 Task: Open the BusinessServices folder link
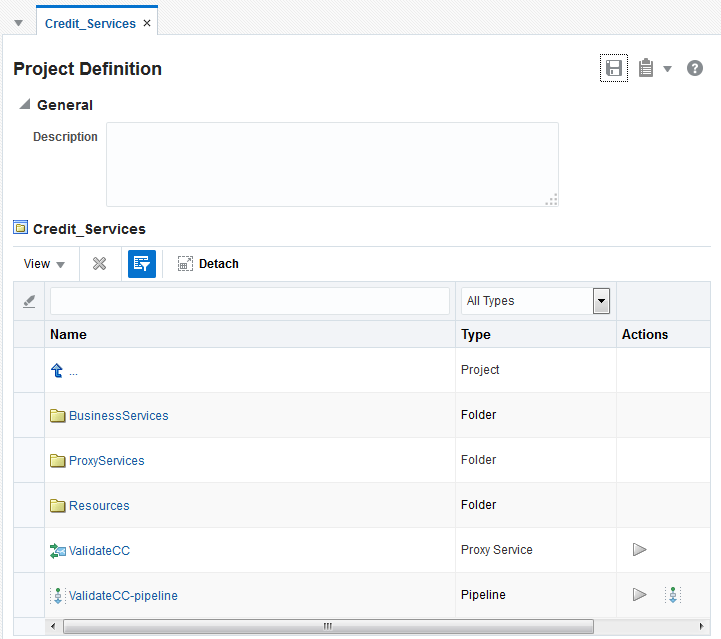(119, 416)
